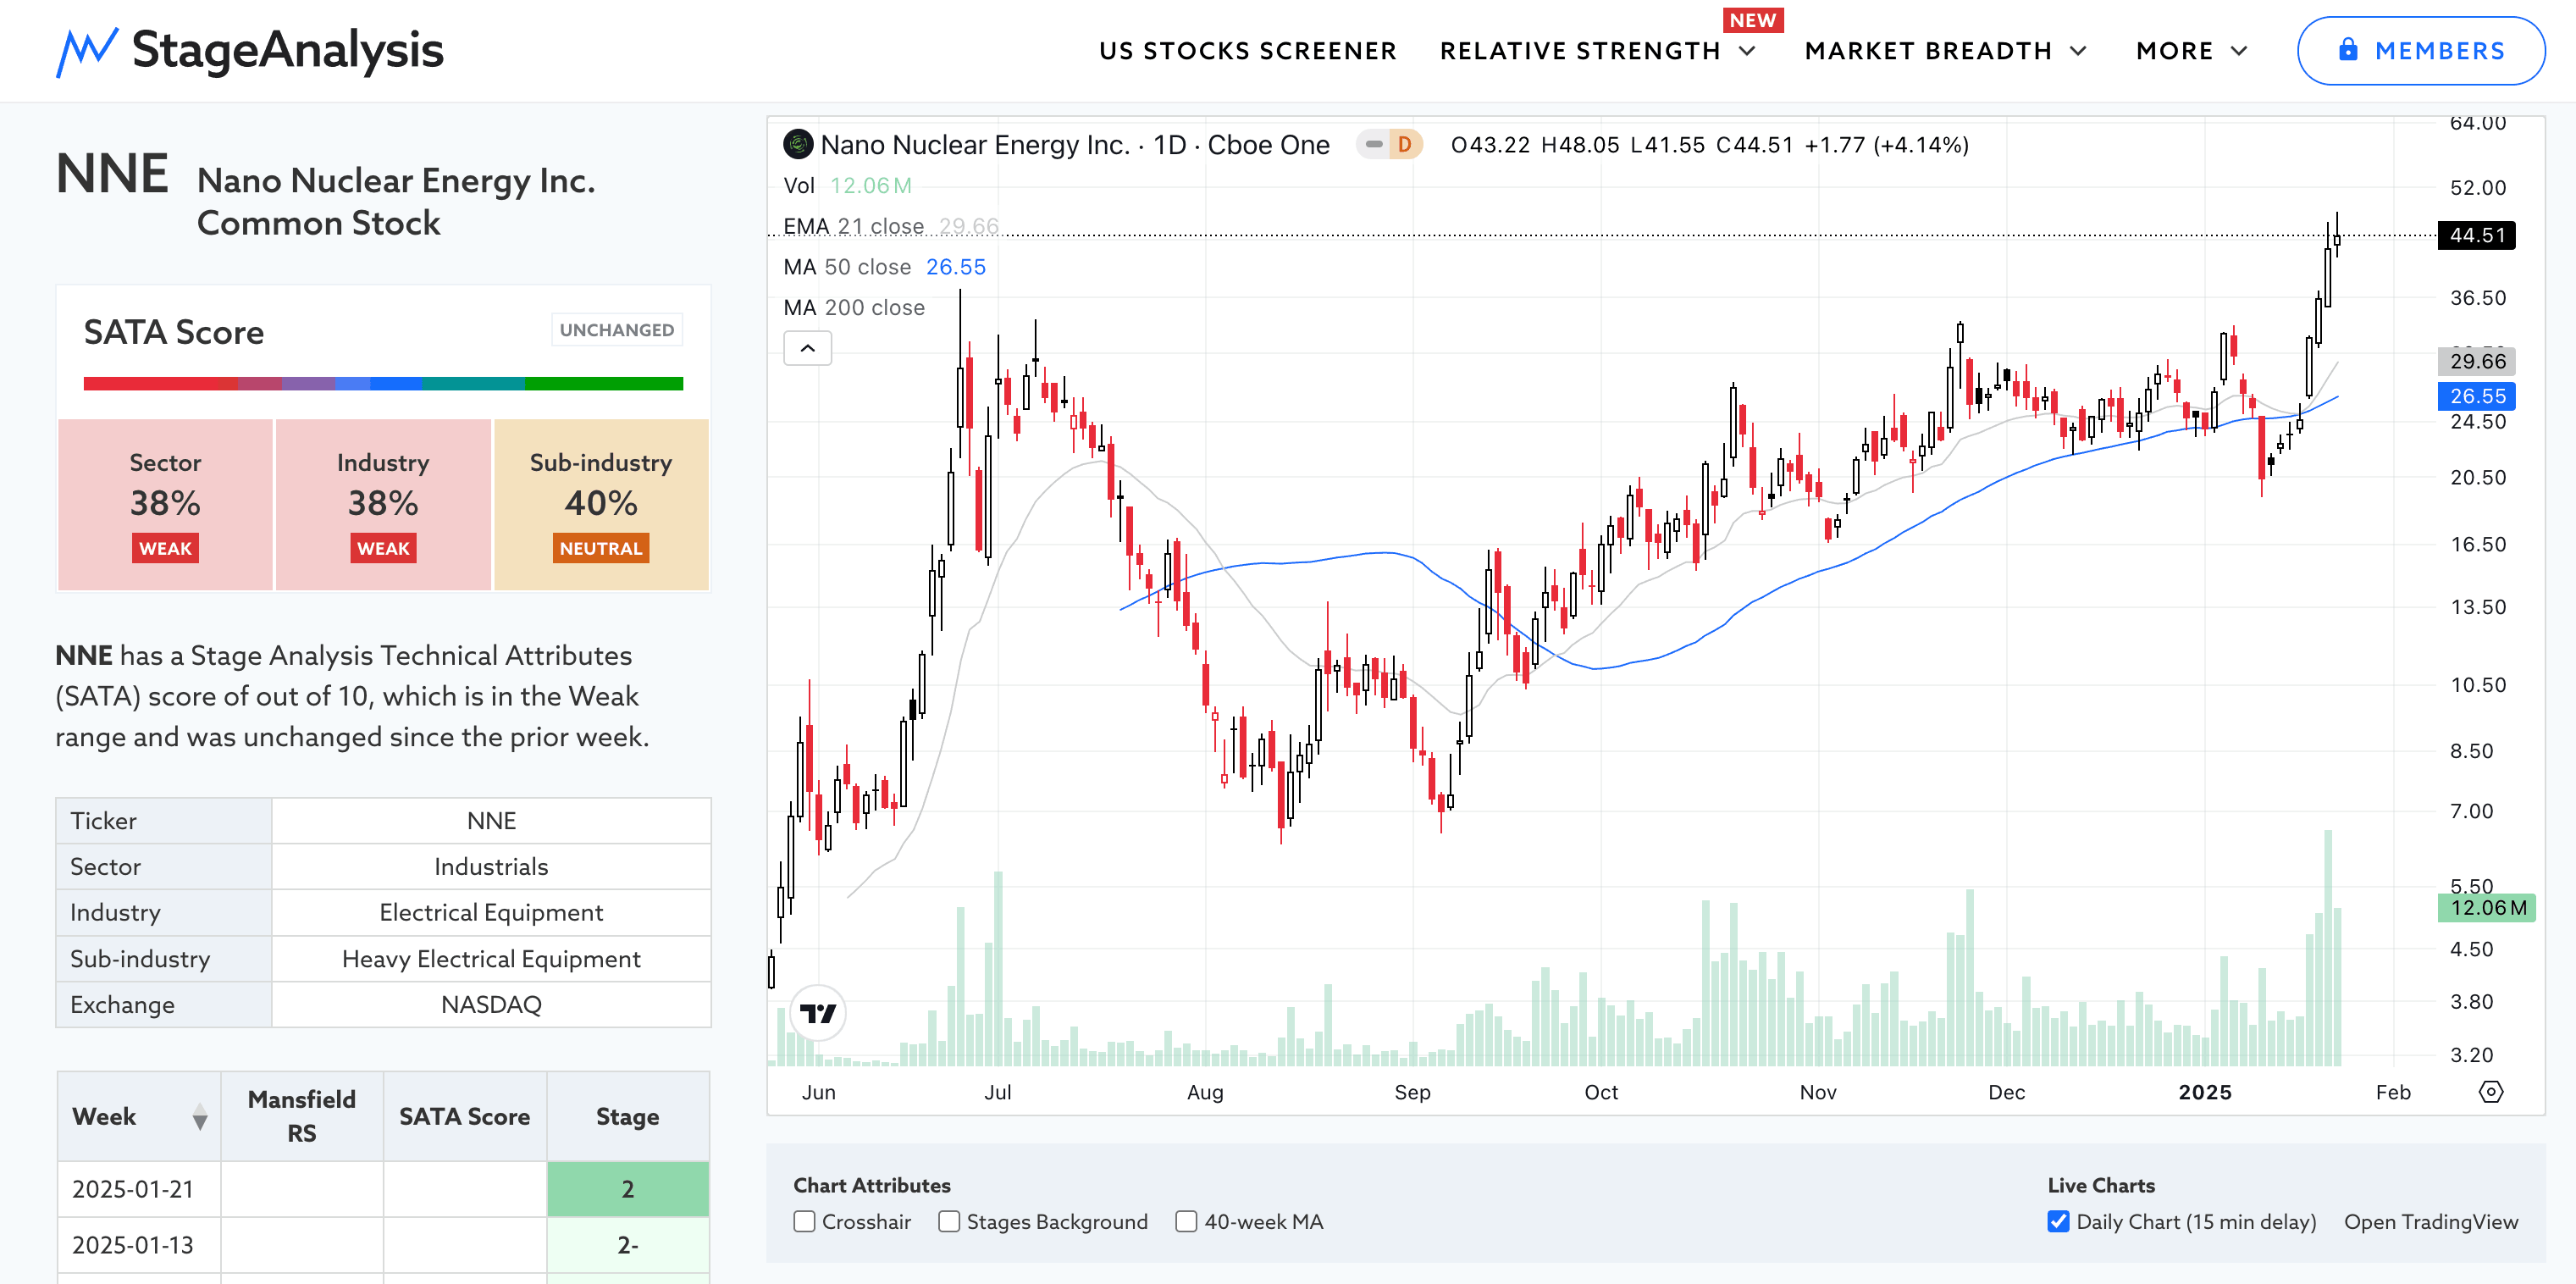Open US Stocks Screener
The height and width of the screenshot is (1284, 2576).
click(x=1247, y=51)
